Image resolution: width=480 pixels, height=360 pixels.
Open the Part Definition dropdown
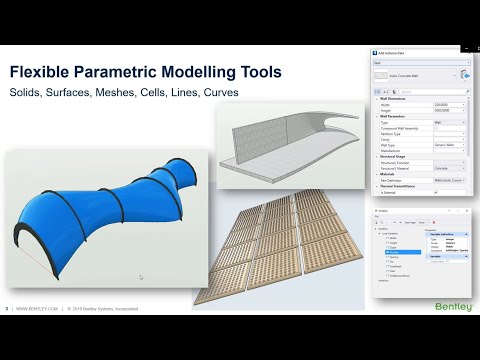point(463,180)
